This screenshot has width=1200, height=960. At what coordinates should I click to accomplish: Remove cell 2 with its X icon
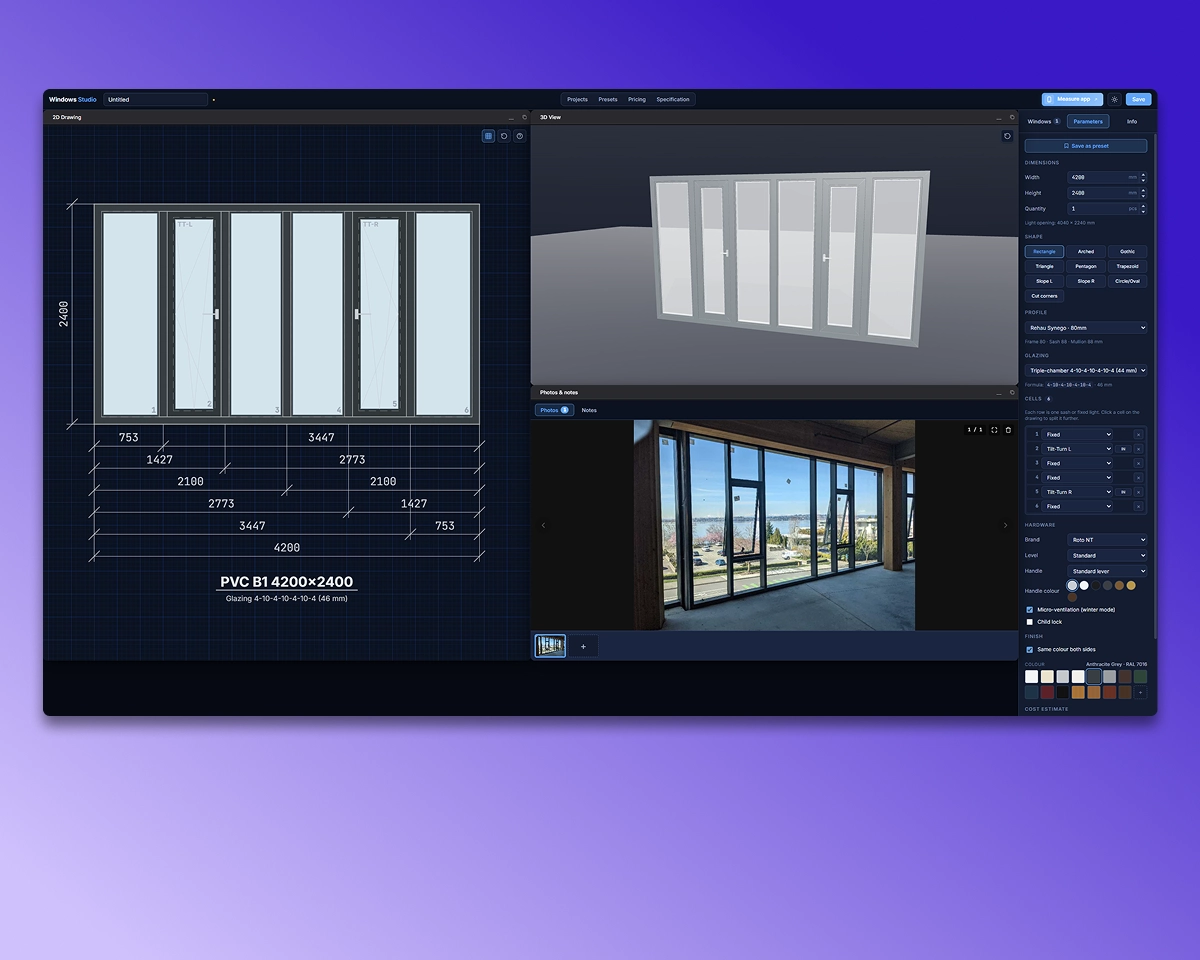[x=1138, y=449]
